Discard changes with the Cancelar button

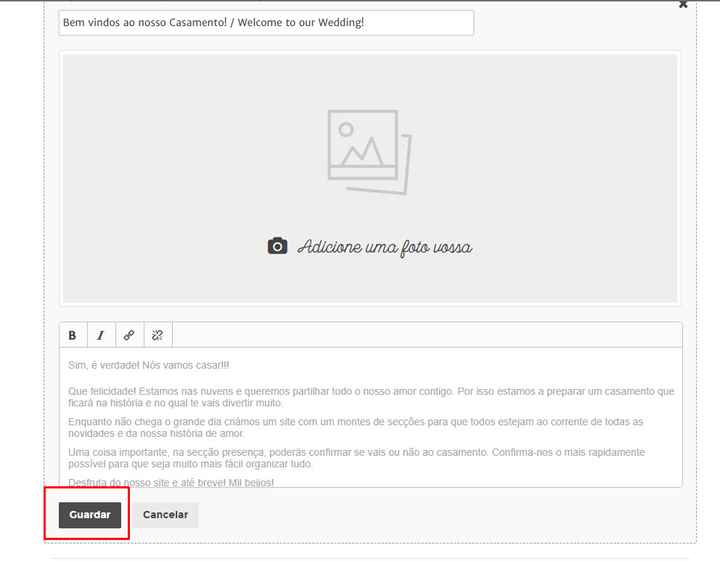(165, 515)
